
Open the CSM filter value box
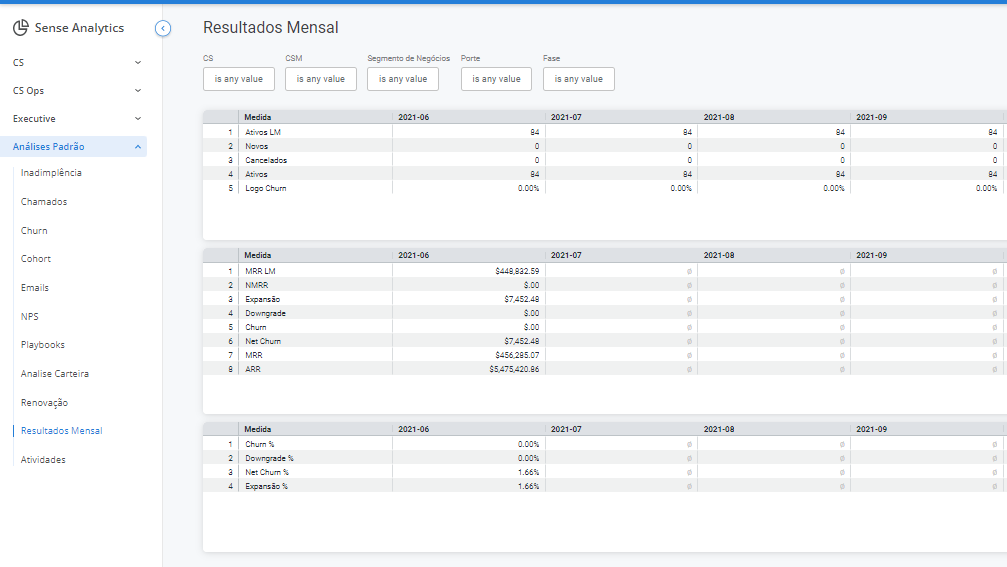[x=321, y=79]
